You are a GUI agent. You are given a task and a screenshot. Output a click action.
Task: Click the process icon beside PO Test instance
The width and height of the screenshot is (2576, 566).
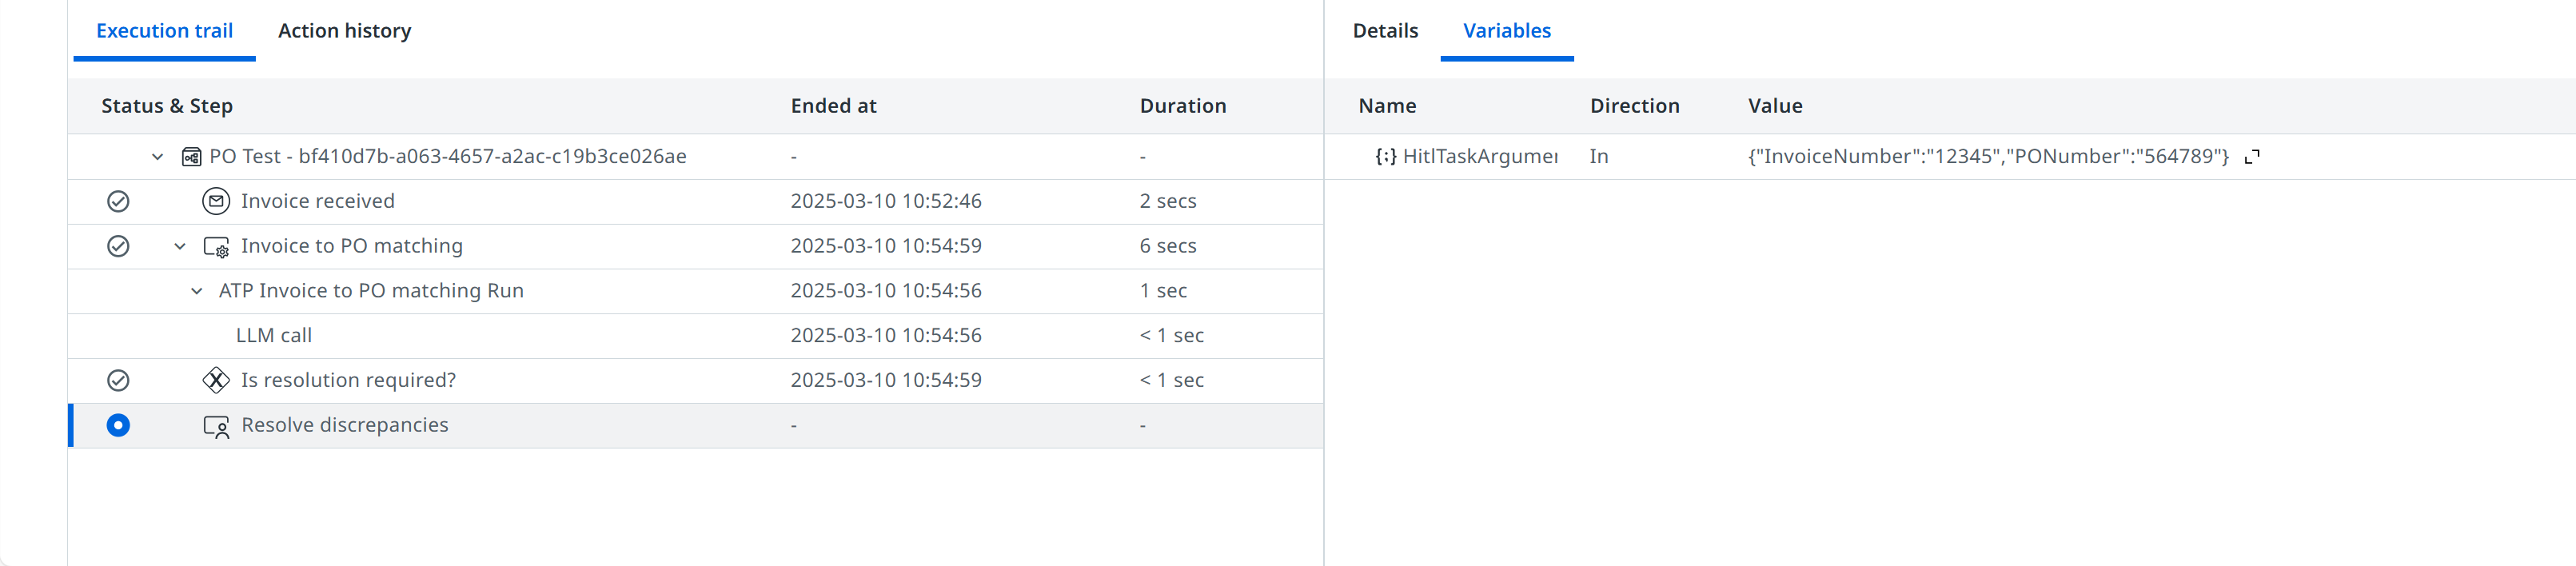(x=191, y=157)
